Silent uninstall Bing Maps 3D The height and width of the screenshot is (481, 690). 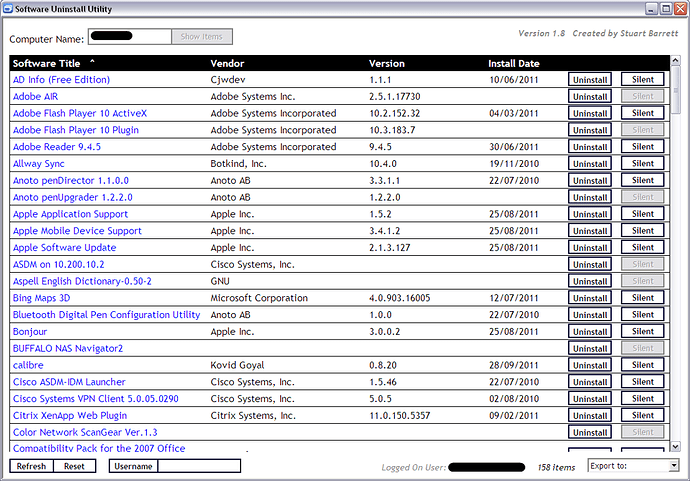pos(642,298)
